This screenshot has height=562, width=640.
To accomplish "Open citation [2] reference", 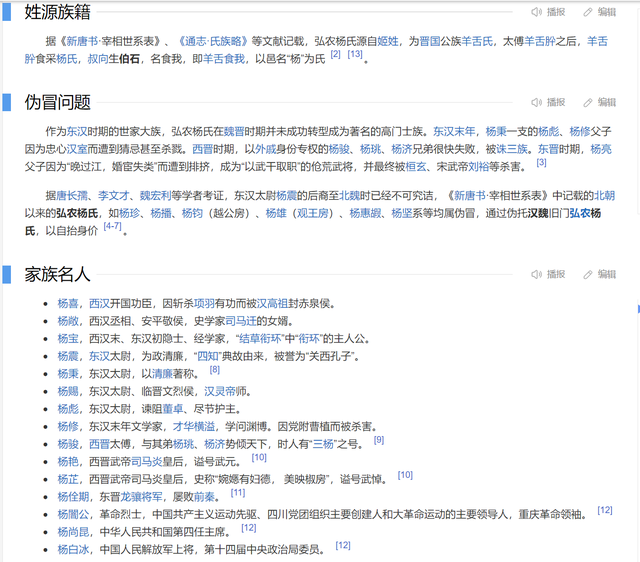I will pyautogui.click(x=336, y=54).
